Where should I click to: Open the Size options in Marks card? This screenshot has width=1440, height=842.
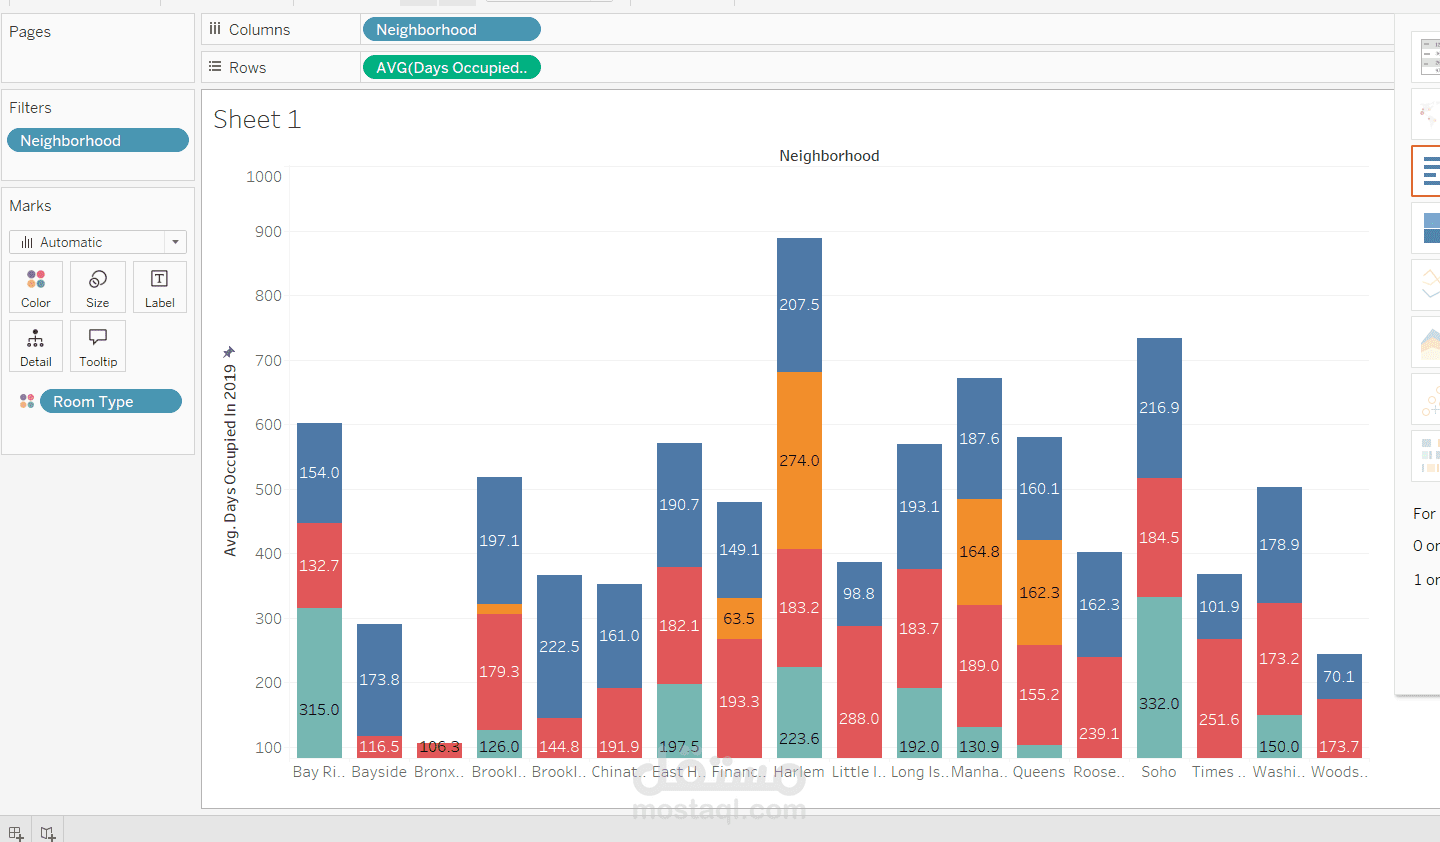click(98, 287)
